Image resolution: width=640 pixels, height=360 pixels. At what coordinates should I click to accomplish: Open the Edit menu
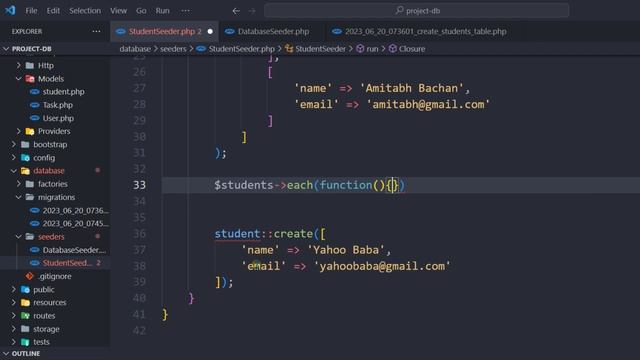pos(53,11)
